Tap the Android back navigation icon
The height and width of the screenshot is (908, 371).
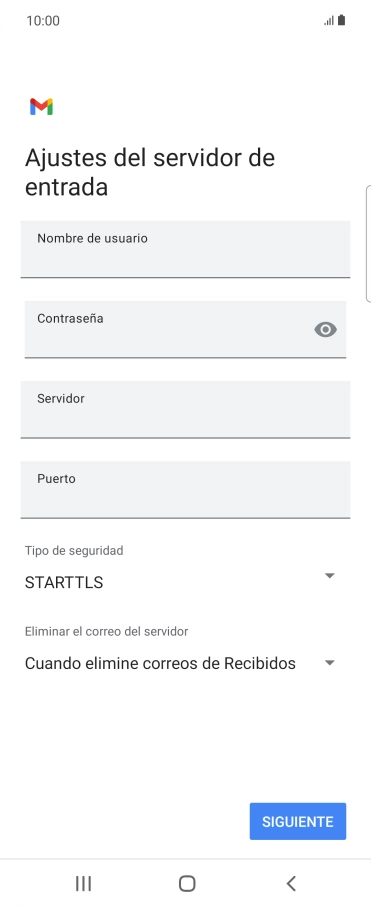click(291, 883)
